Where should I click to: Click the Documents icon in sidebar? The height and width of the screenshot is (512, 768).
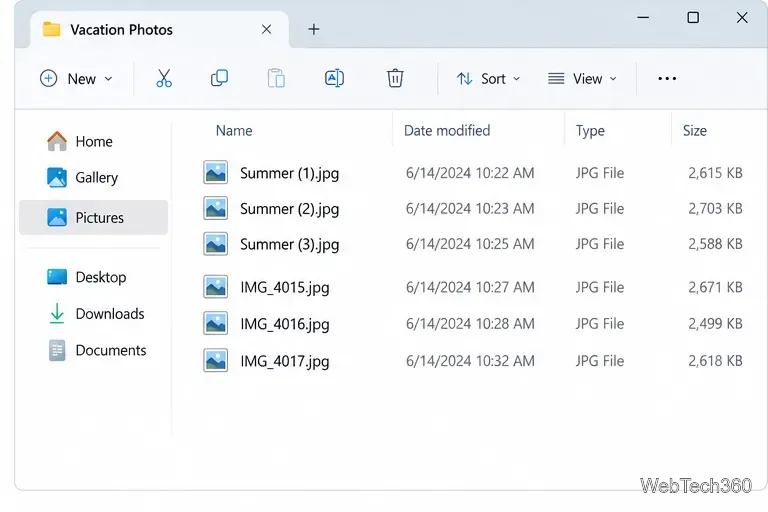57,350
